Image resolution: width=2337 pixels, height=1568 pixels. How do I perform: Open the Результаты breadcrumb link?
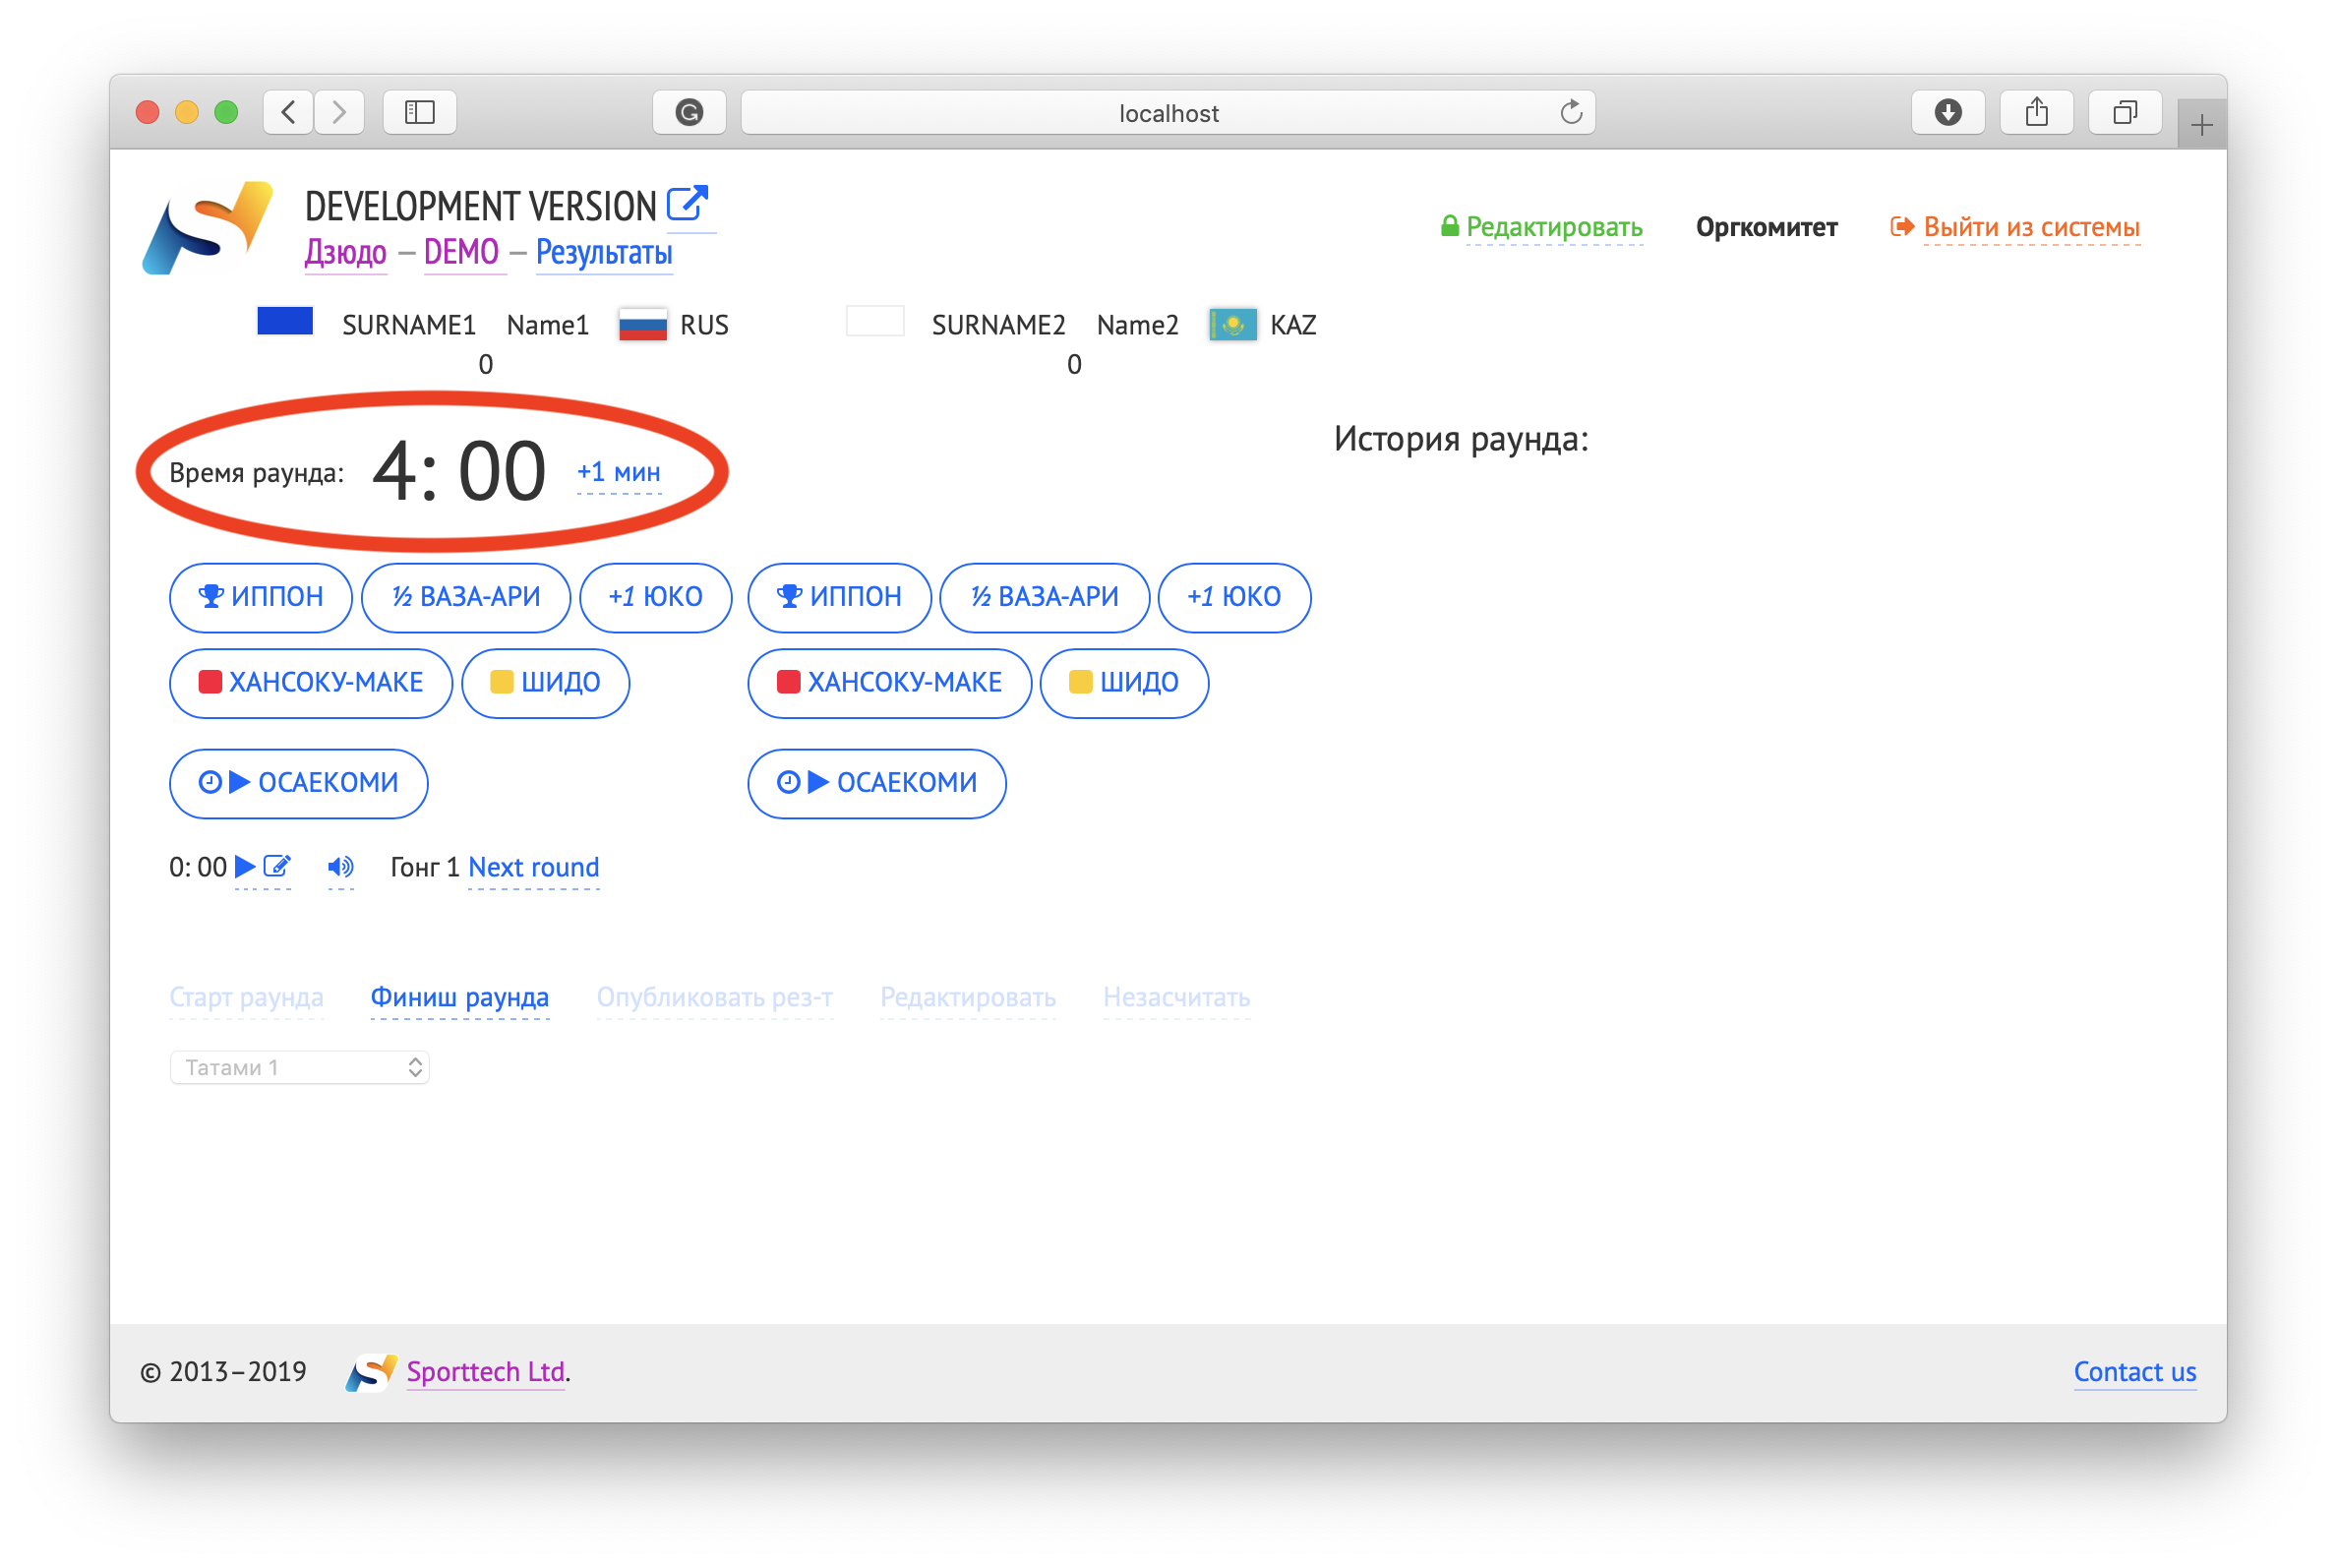click(604, 252)
